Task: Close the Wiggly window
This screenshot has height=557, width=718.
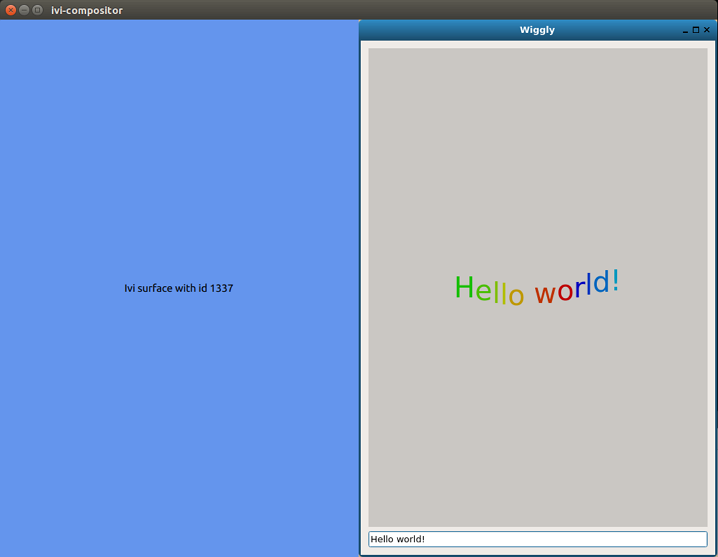Action: [707, 30]
